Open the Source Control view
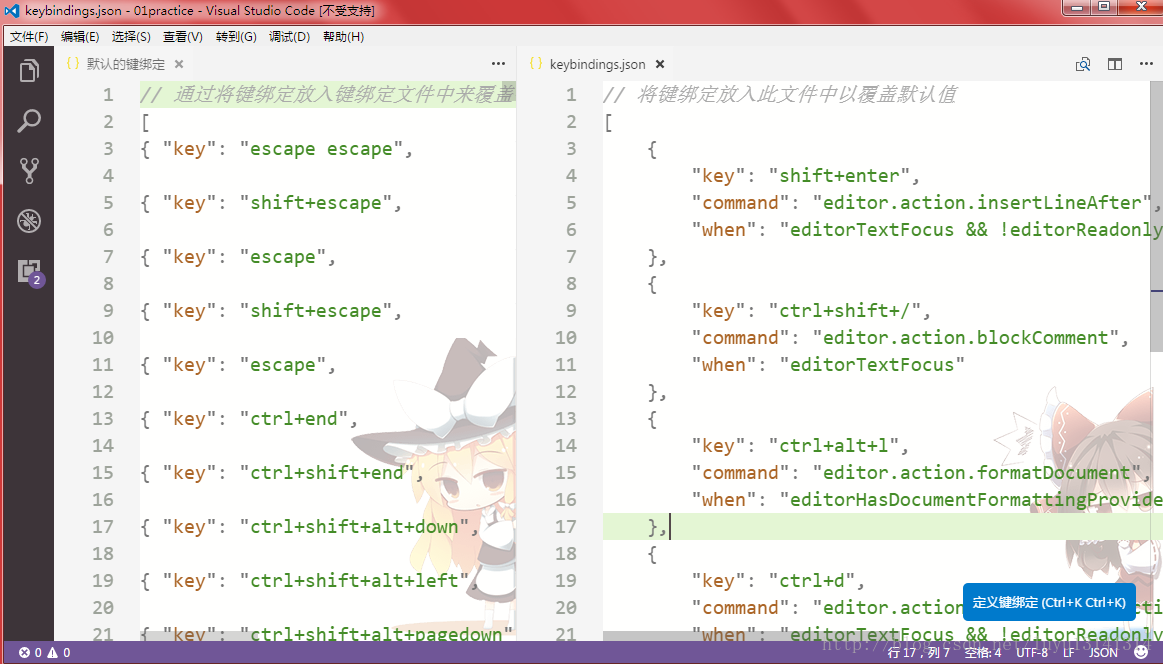 [29, 171]
